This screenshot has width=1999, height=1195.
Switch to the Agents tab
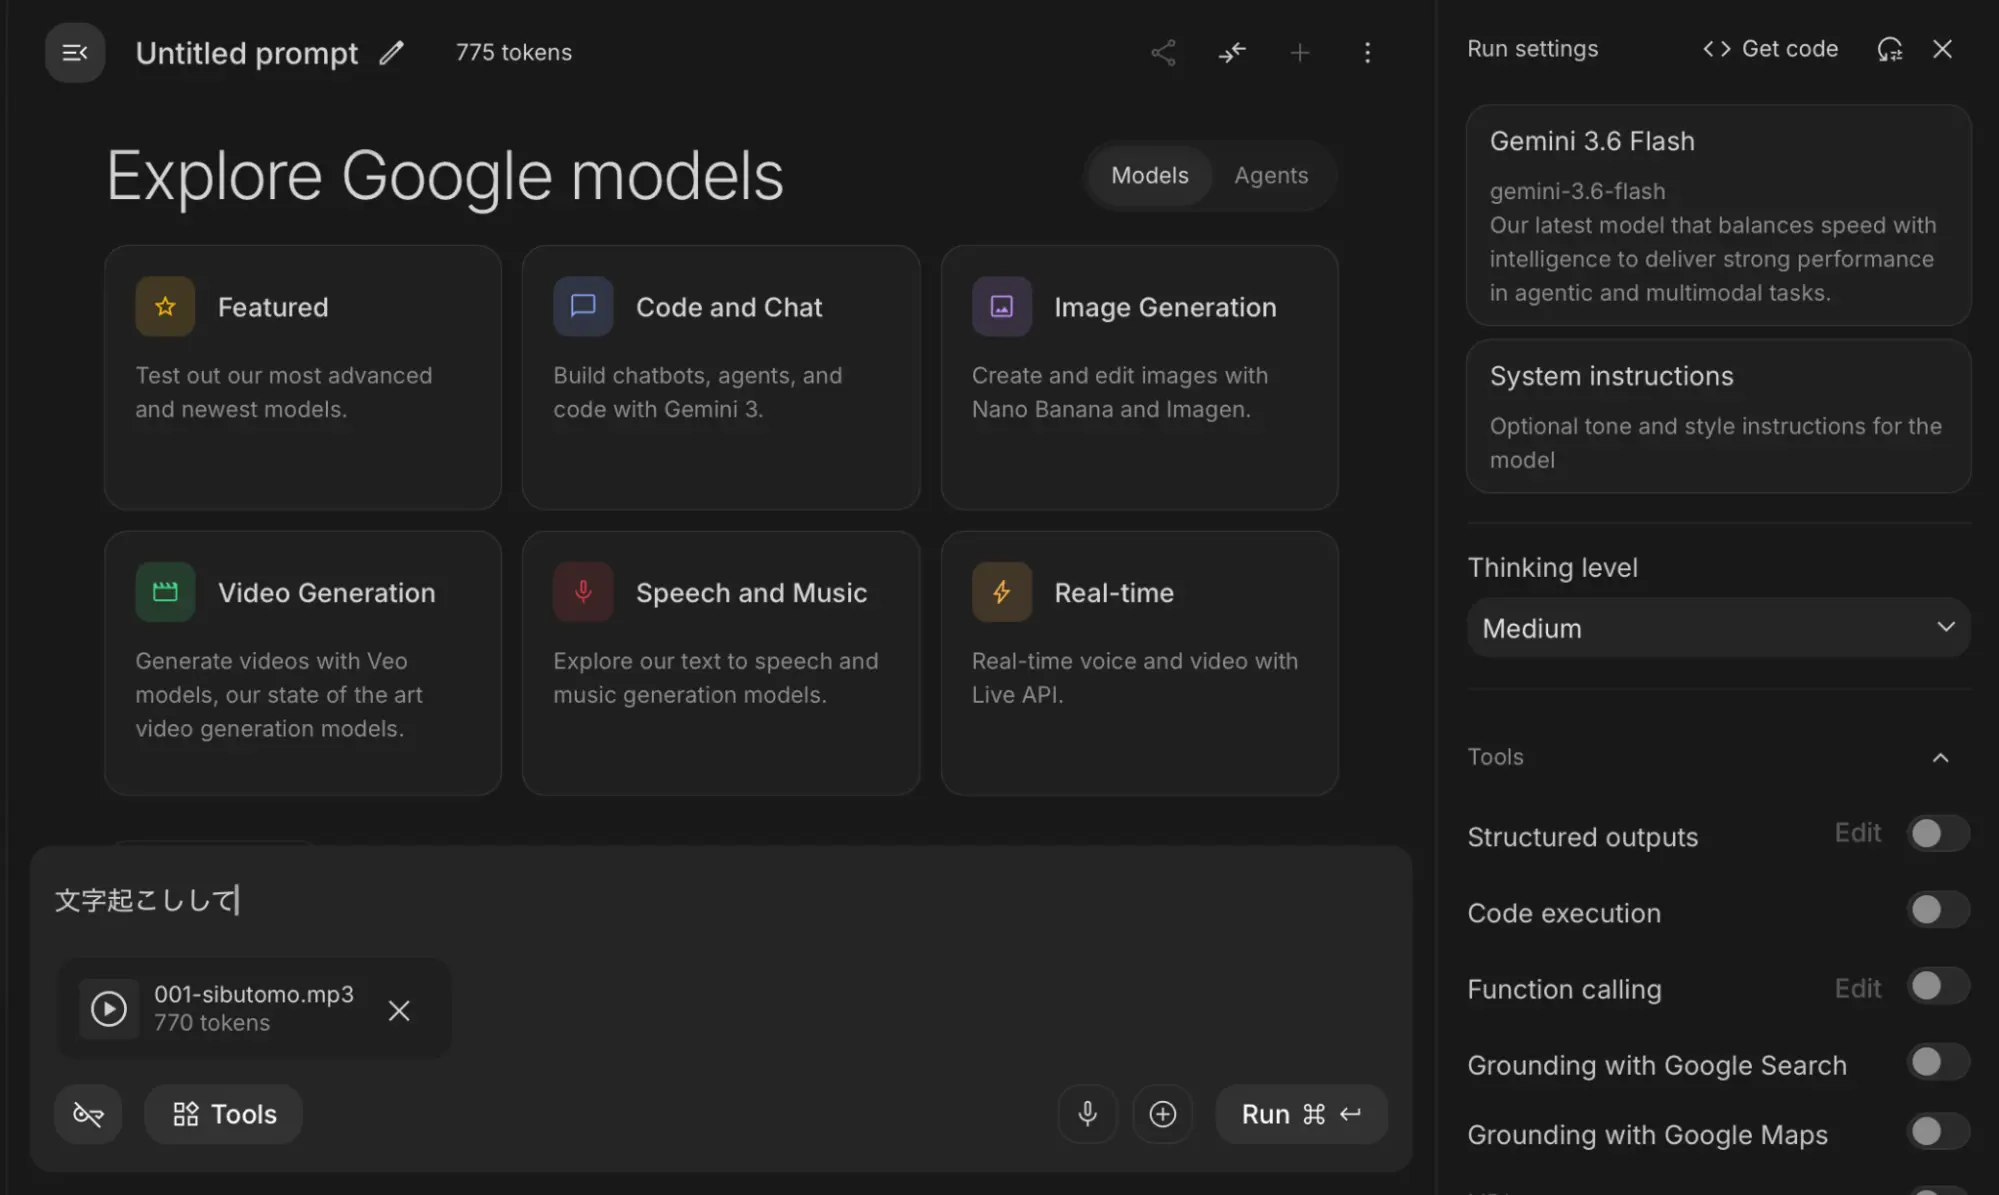click(1271, 175)
